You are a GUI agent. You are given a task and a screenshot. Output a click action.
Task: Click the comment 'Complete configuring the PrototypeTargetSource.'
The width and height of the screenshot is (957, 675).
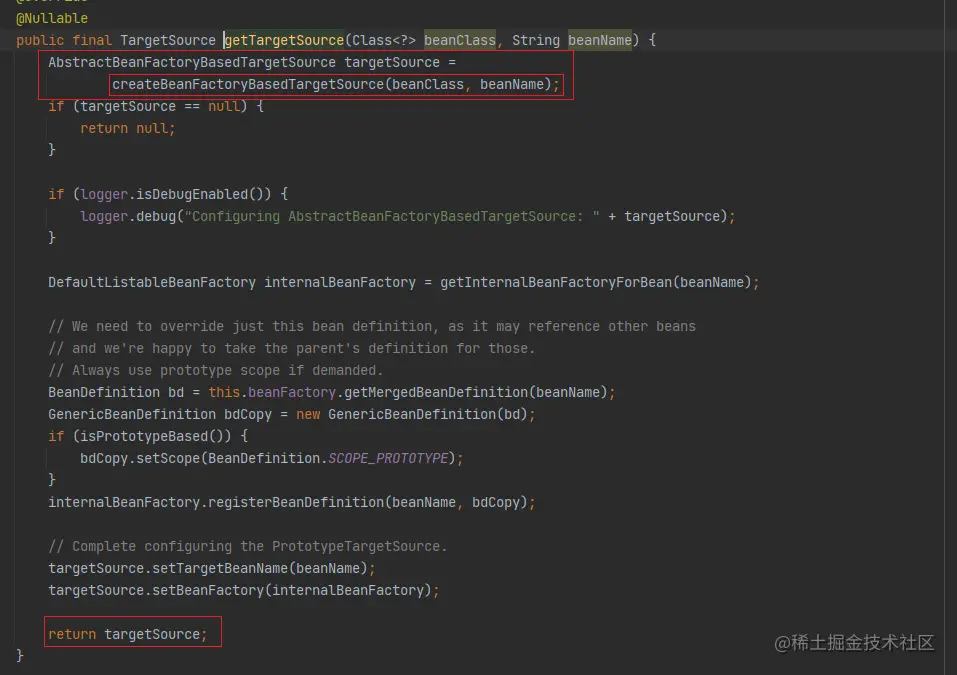point(248,546)
